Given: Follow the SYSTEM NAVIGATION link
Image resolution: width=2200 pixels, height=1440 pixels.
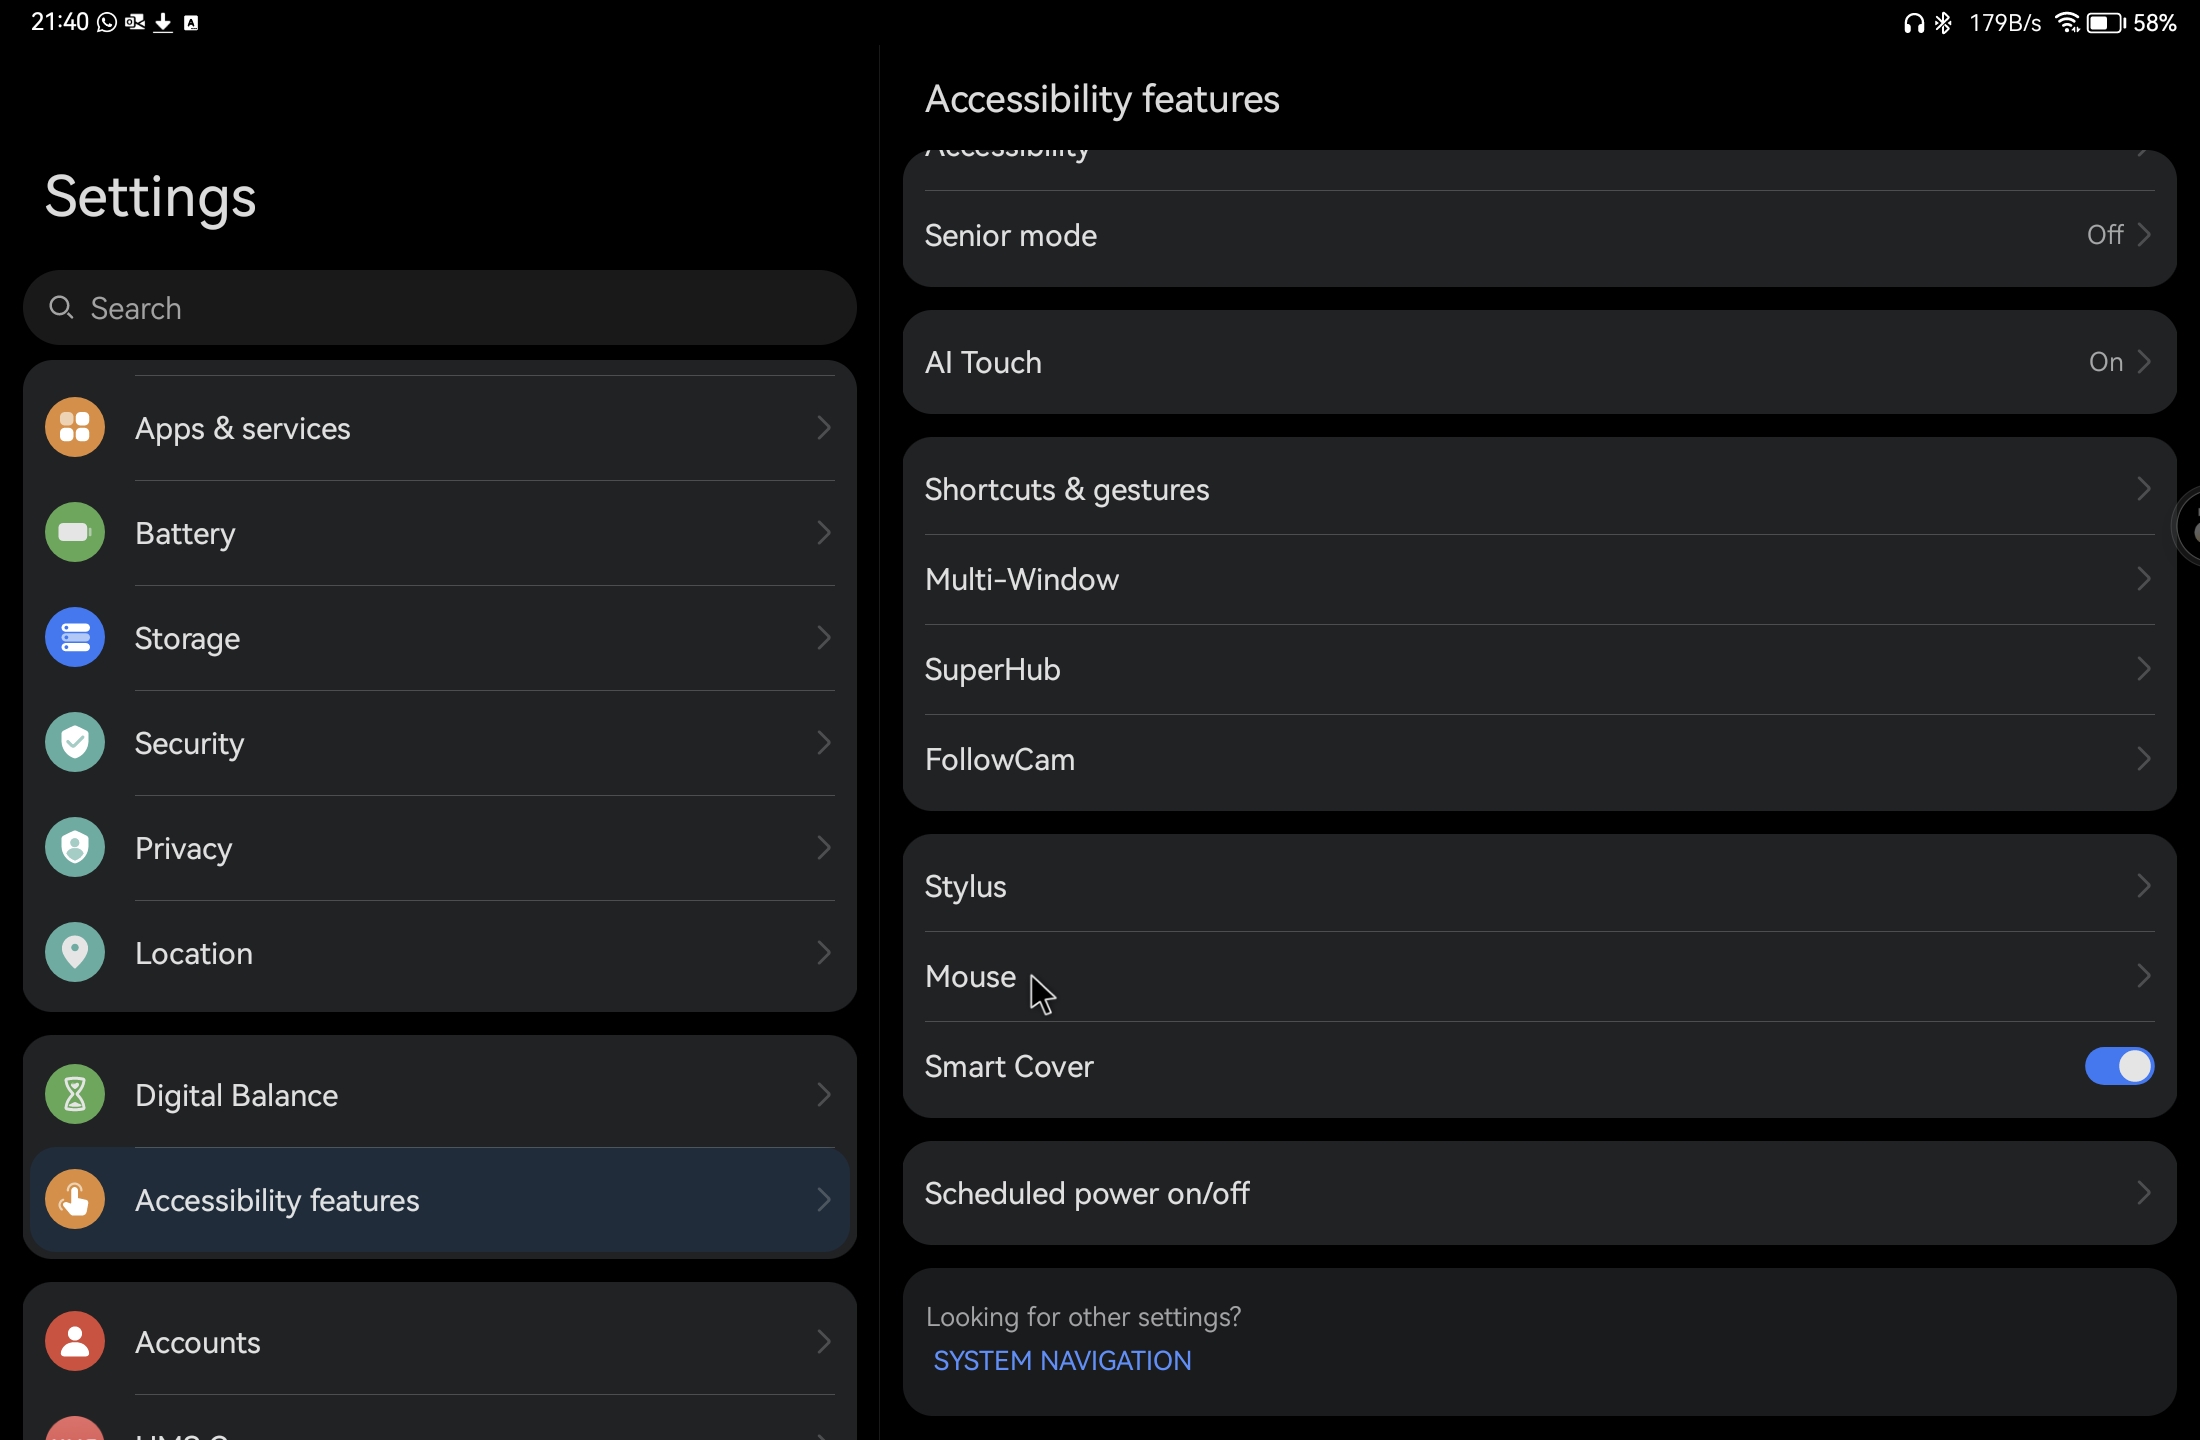Looking at the screenshot, I should tap(1062, 1361).
